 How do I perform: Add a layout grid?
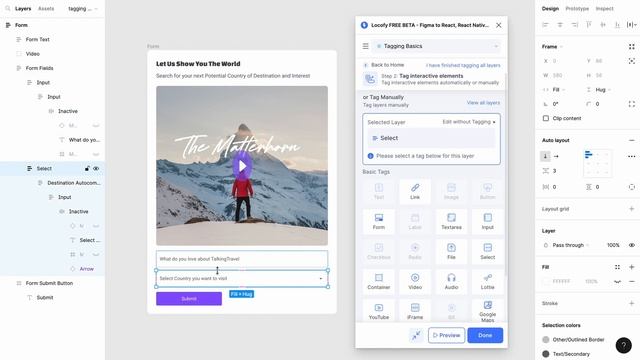point(631,209)
